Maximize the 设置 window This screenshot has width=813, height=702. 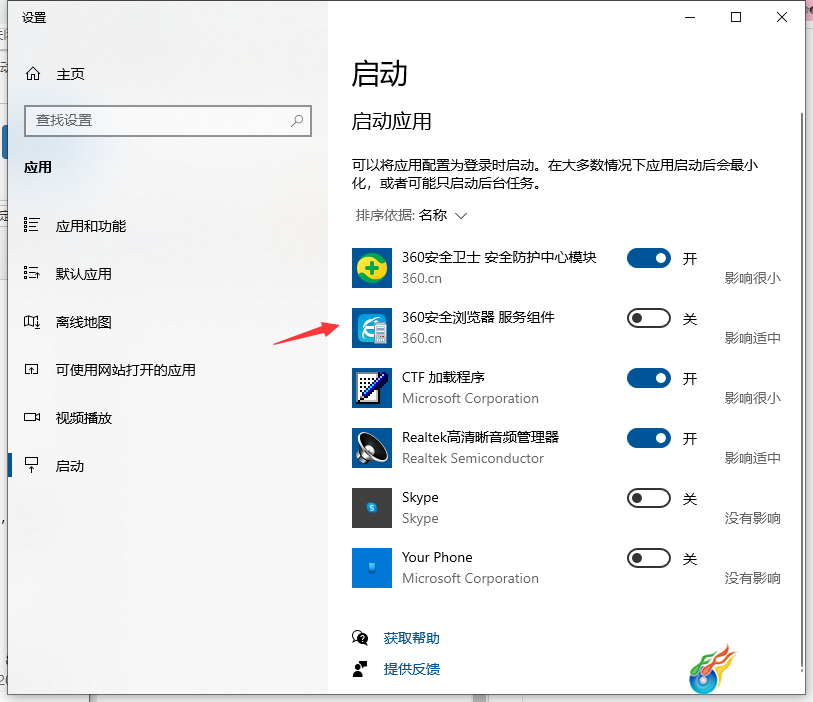click(736, 17)
